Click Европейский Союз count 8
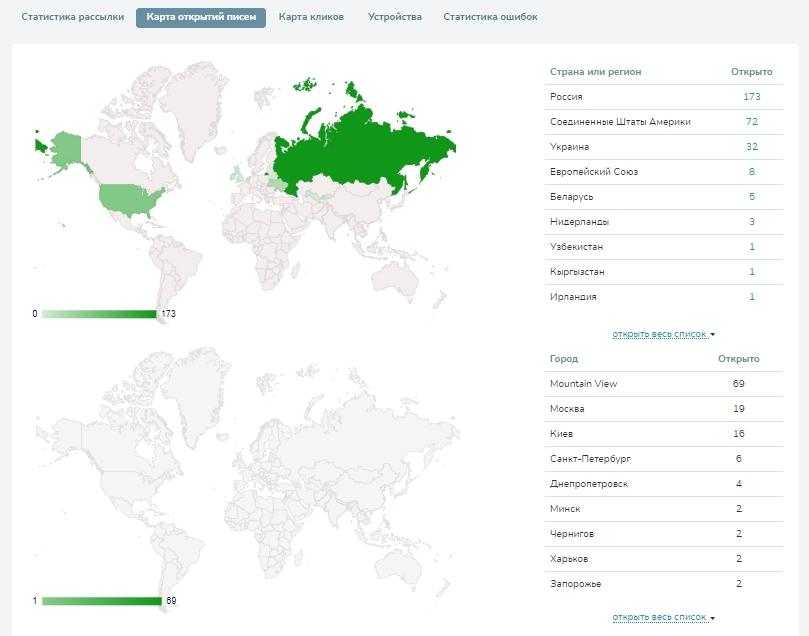 click(x=752, y=172)
